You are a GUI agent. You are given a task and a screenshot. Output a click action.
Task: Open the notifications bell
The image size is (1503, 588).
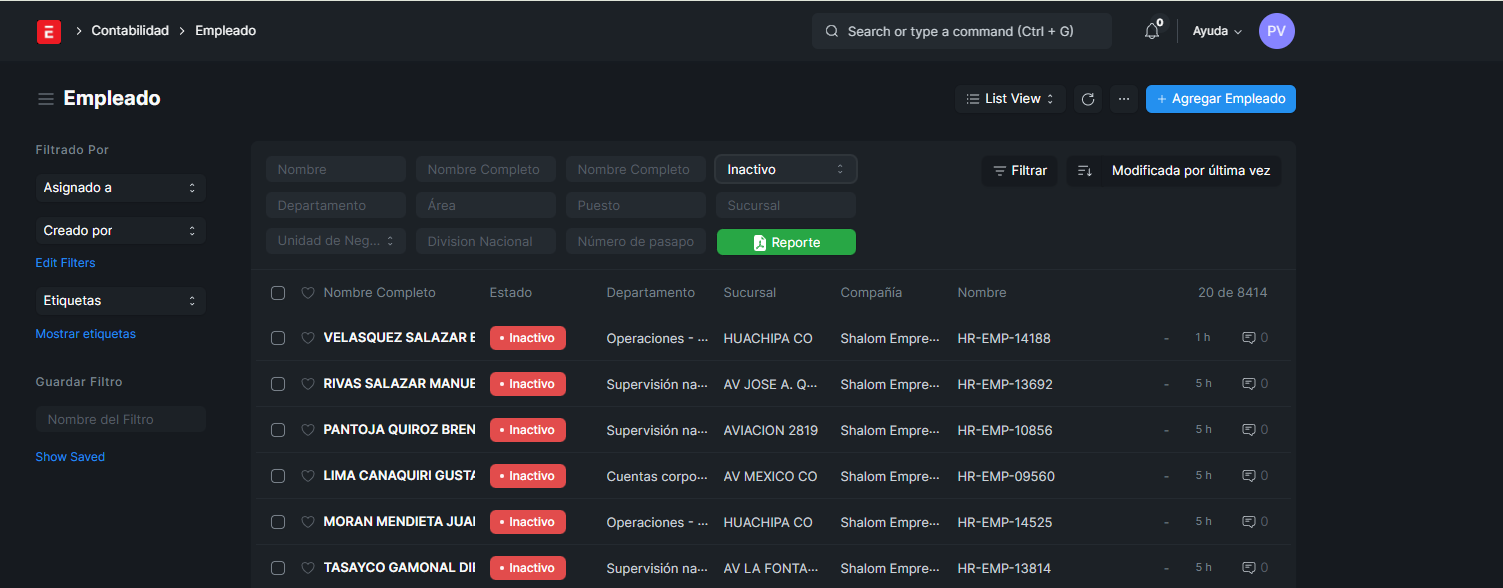click(x=1152, y=31)
